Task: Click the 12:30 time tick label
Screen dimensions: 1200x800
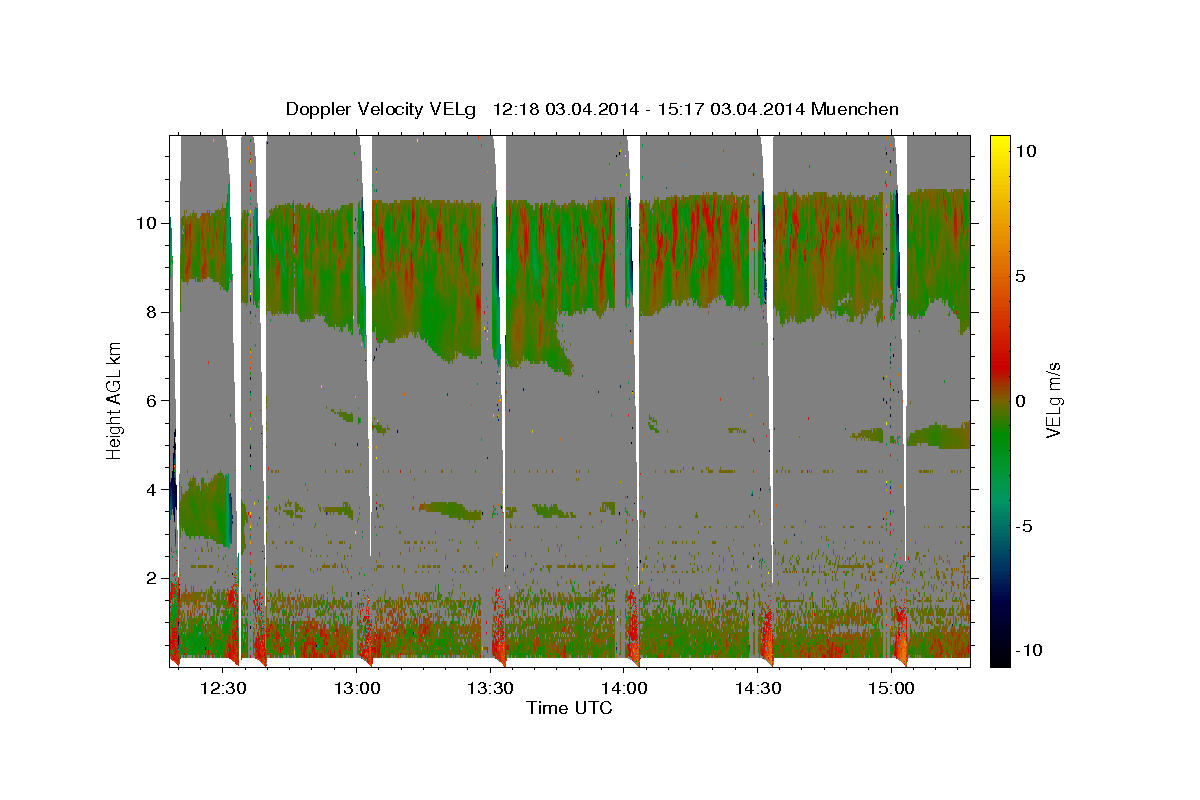Action: 222,688
